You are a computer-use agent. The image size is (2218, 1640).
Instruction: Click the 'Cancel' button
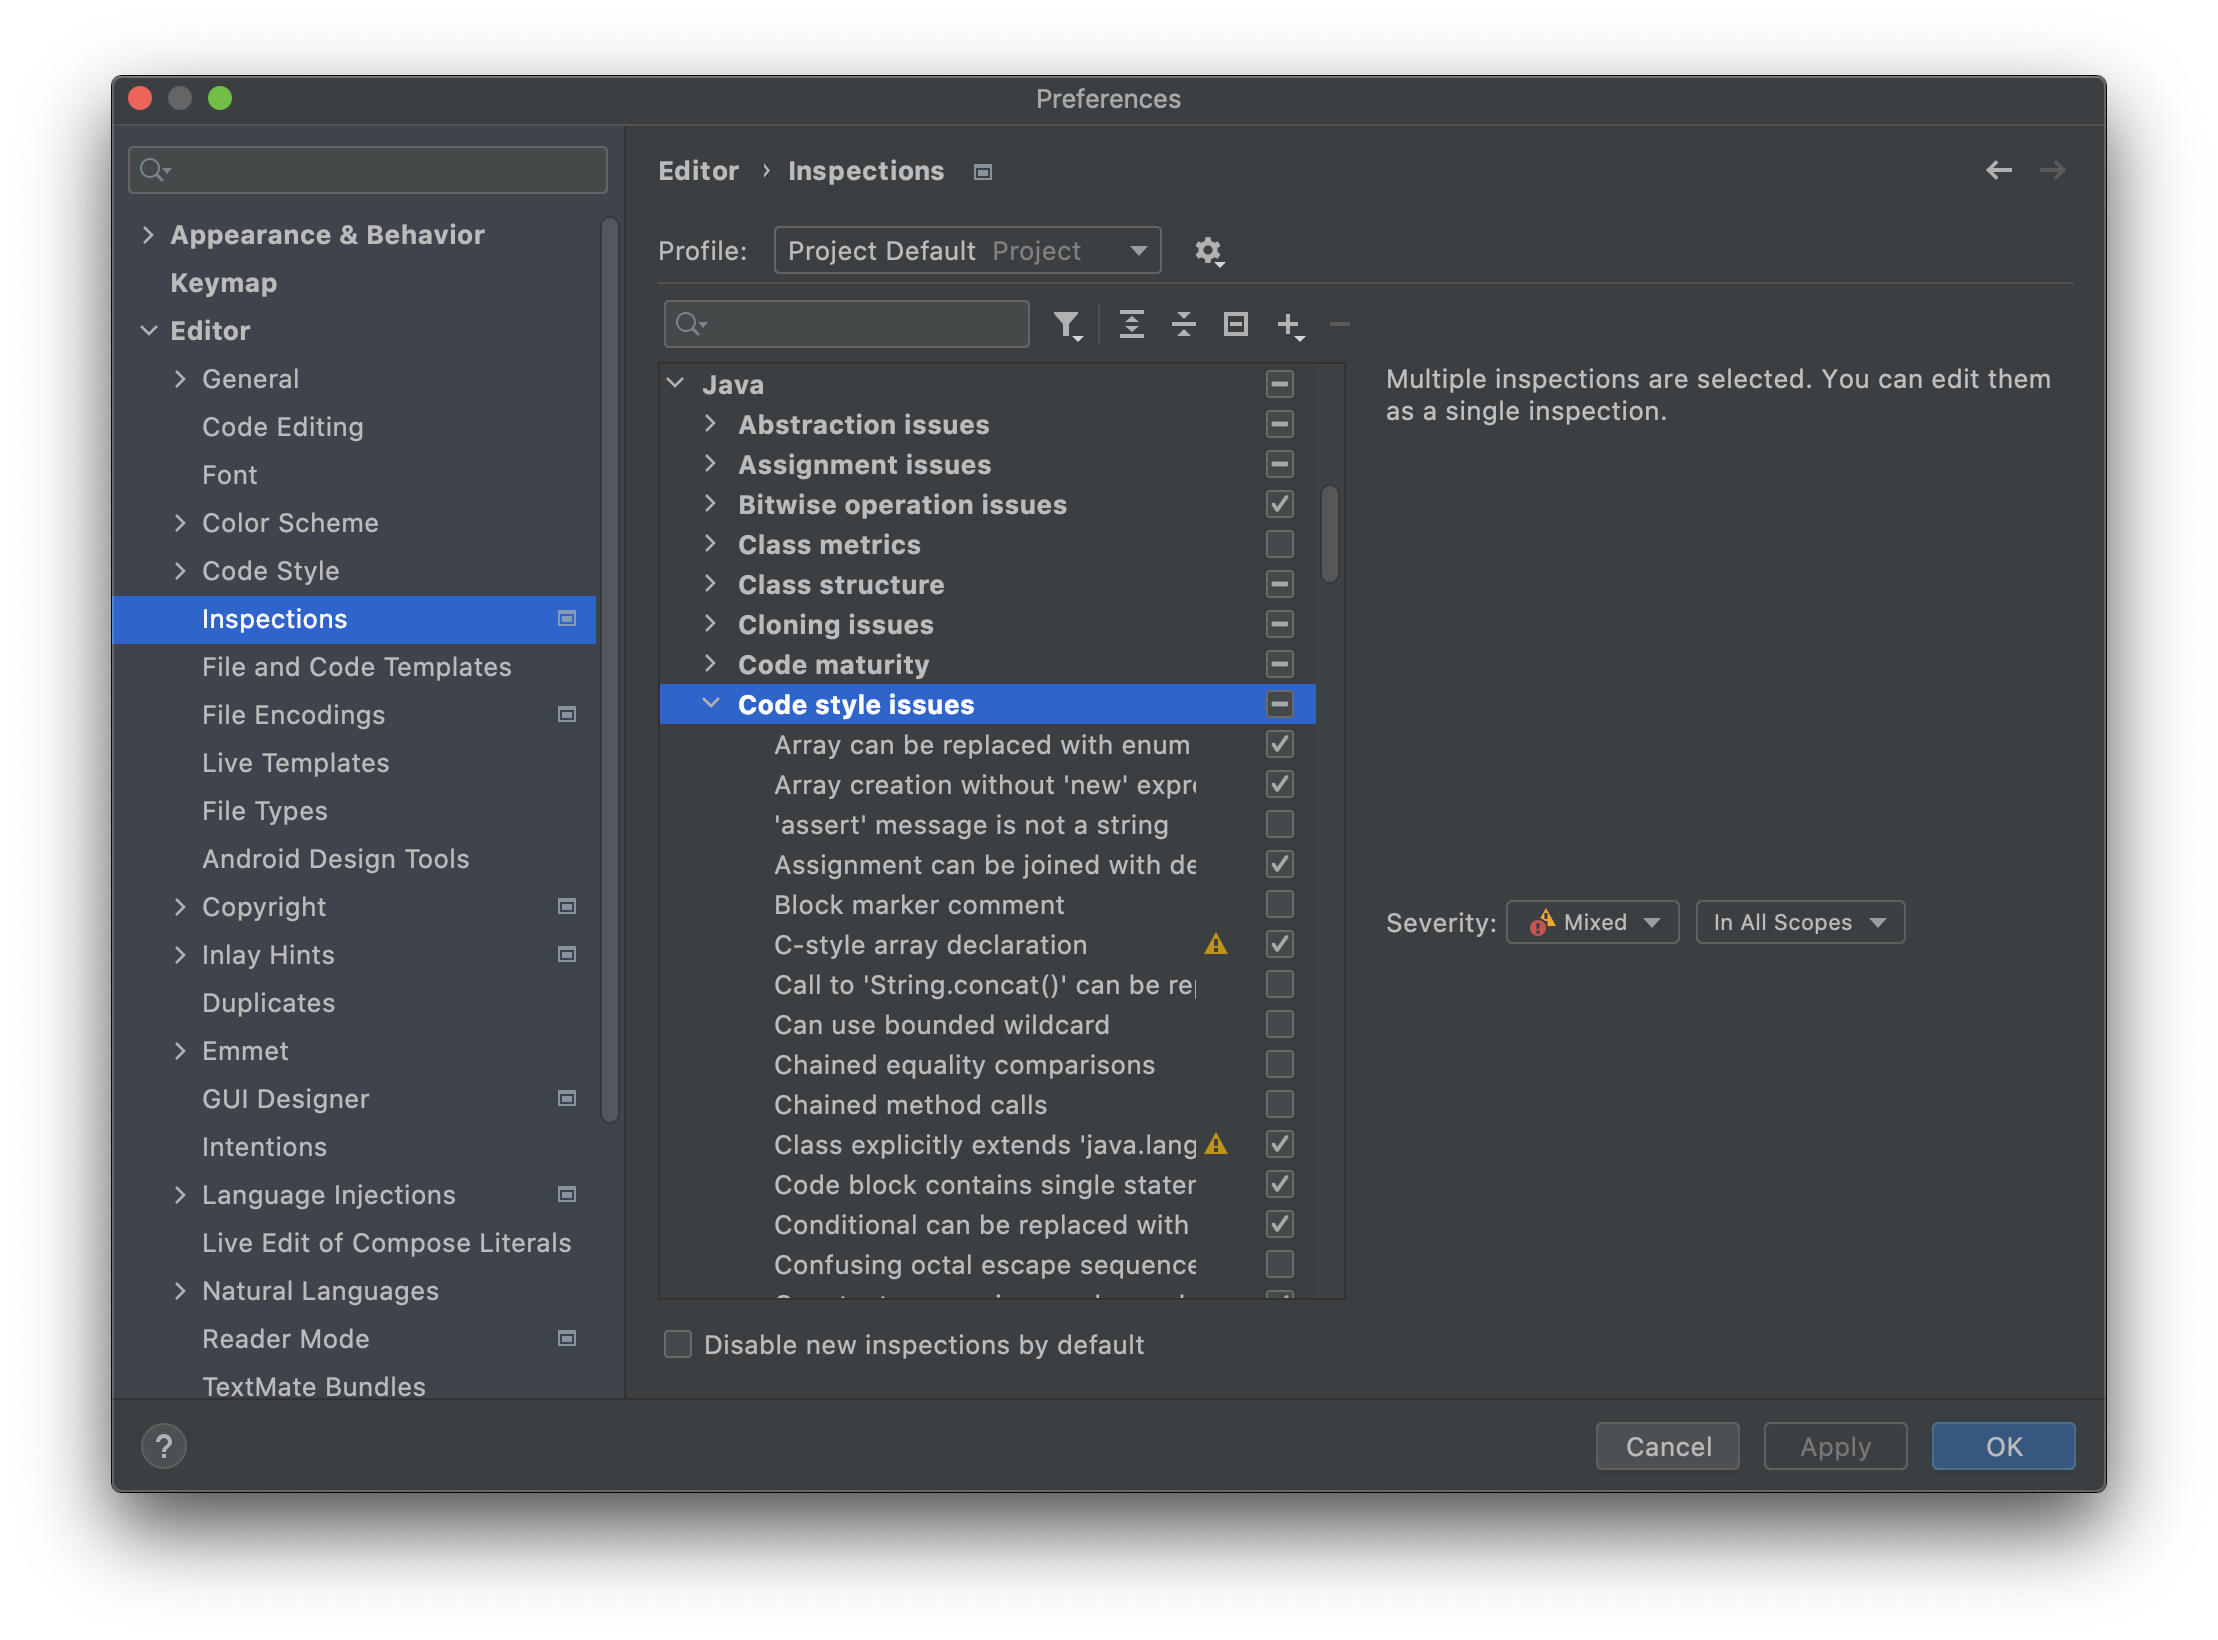point(1667,1447)
